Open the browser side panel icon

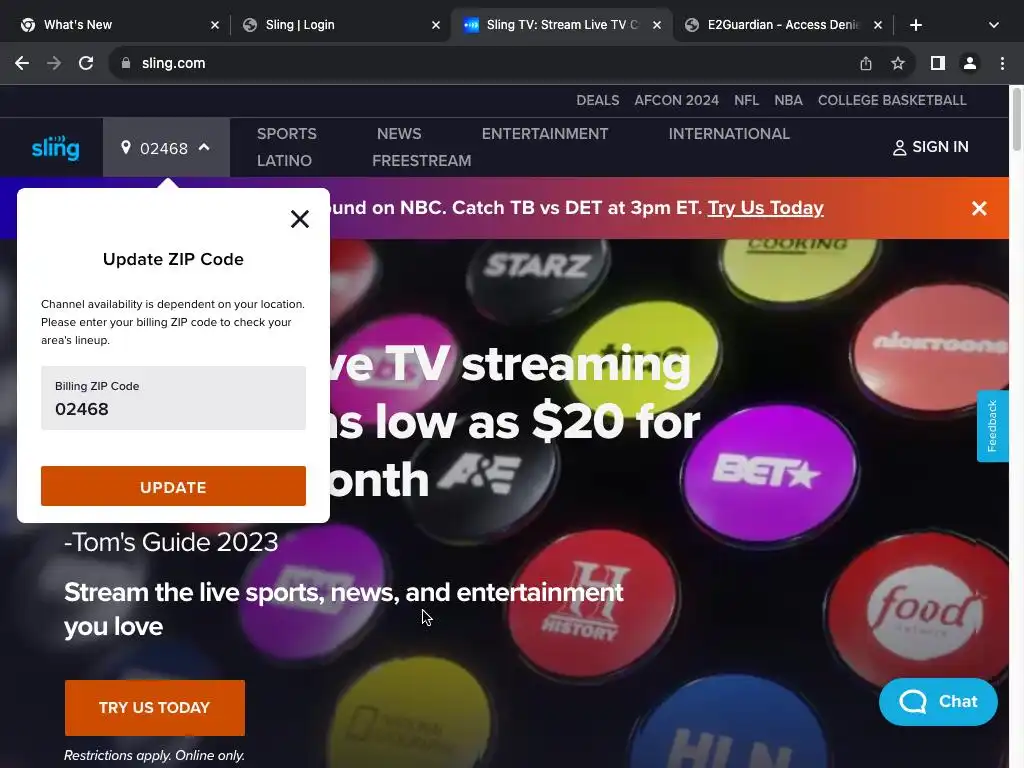[x=938, y=63]
